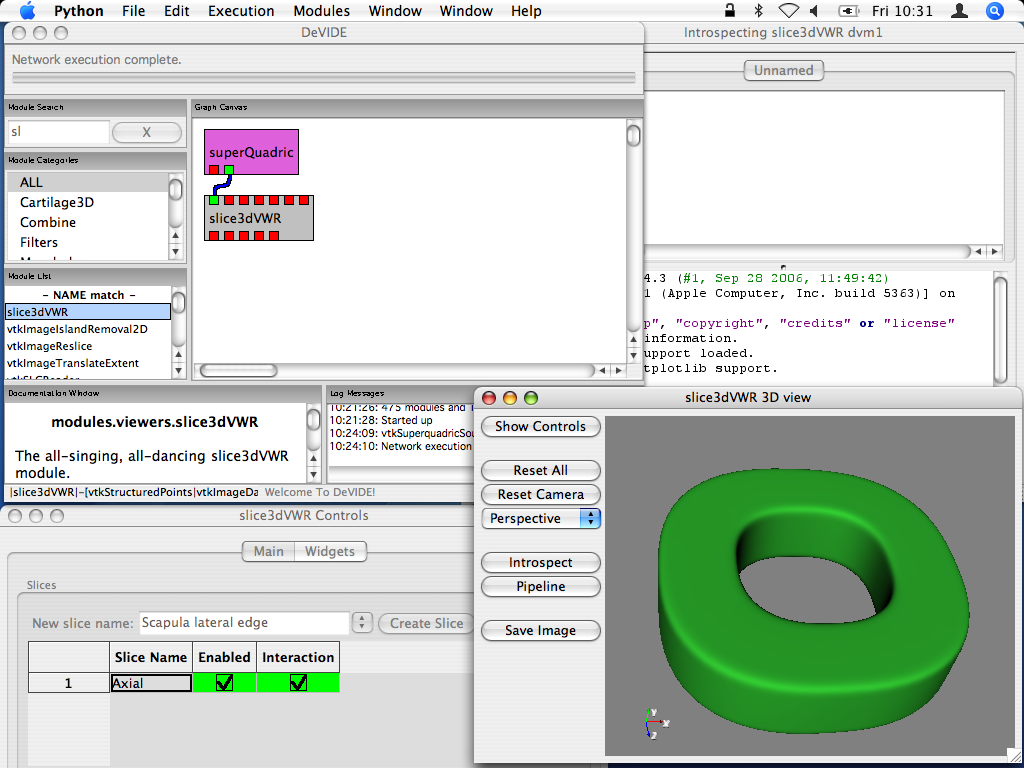Screen dimensions: 1024x768
Task: Click the Show Controls button
Action: [541, 426]
